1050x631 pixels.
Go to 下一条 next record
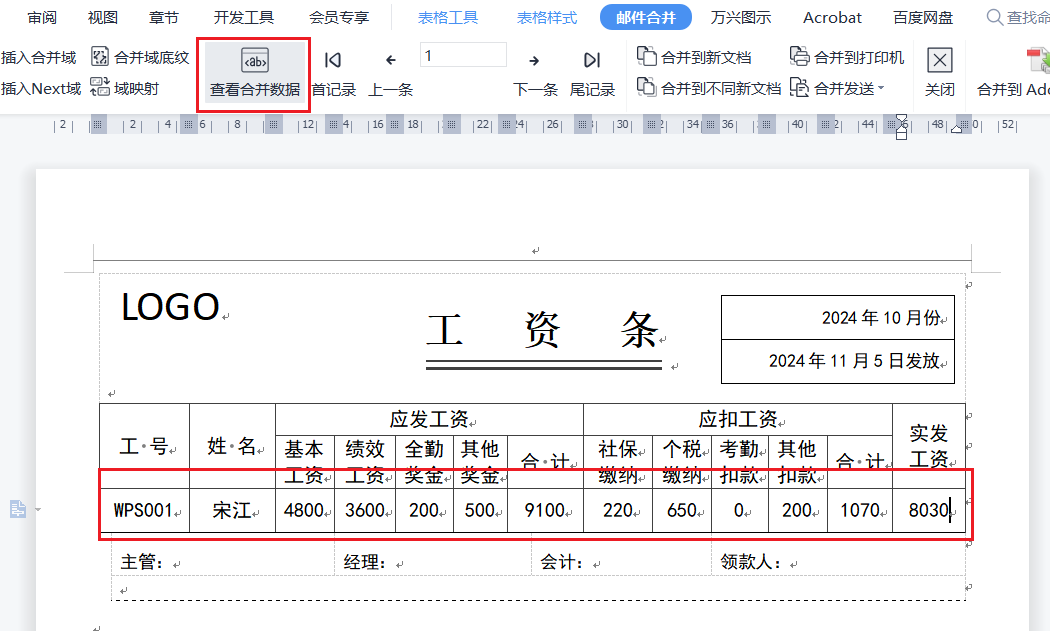[x=535, y=61]
